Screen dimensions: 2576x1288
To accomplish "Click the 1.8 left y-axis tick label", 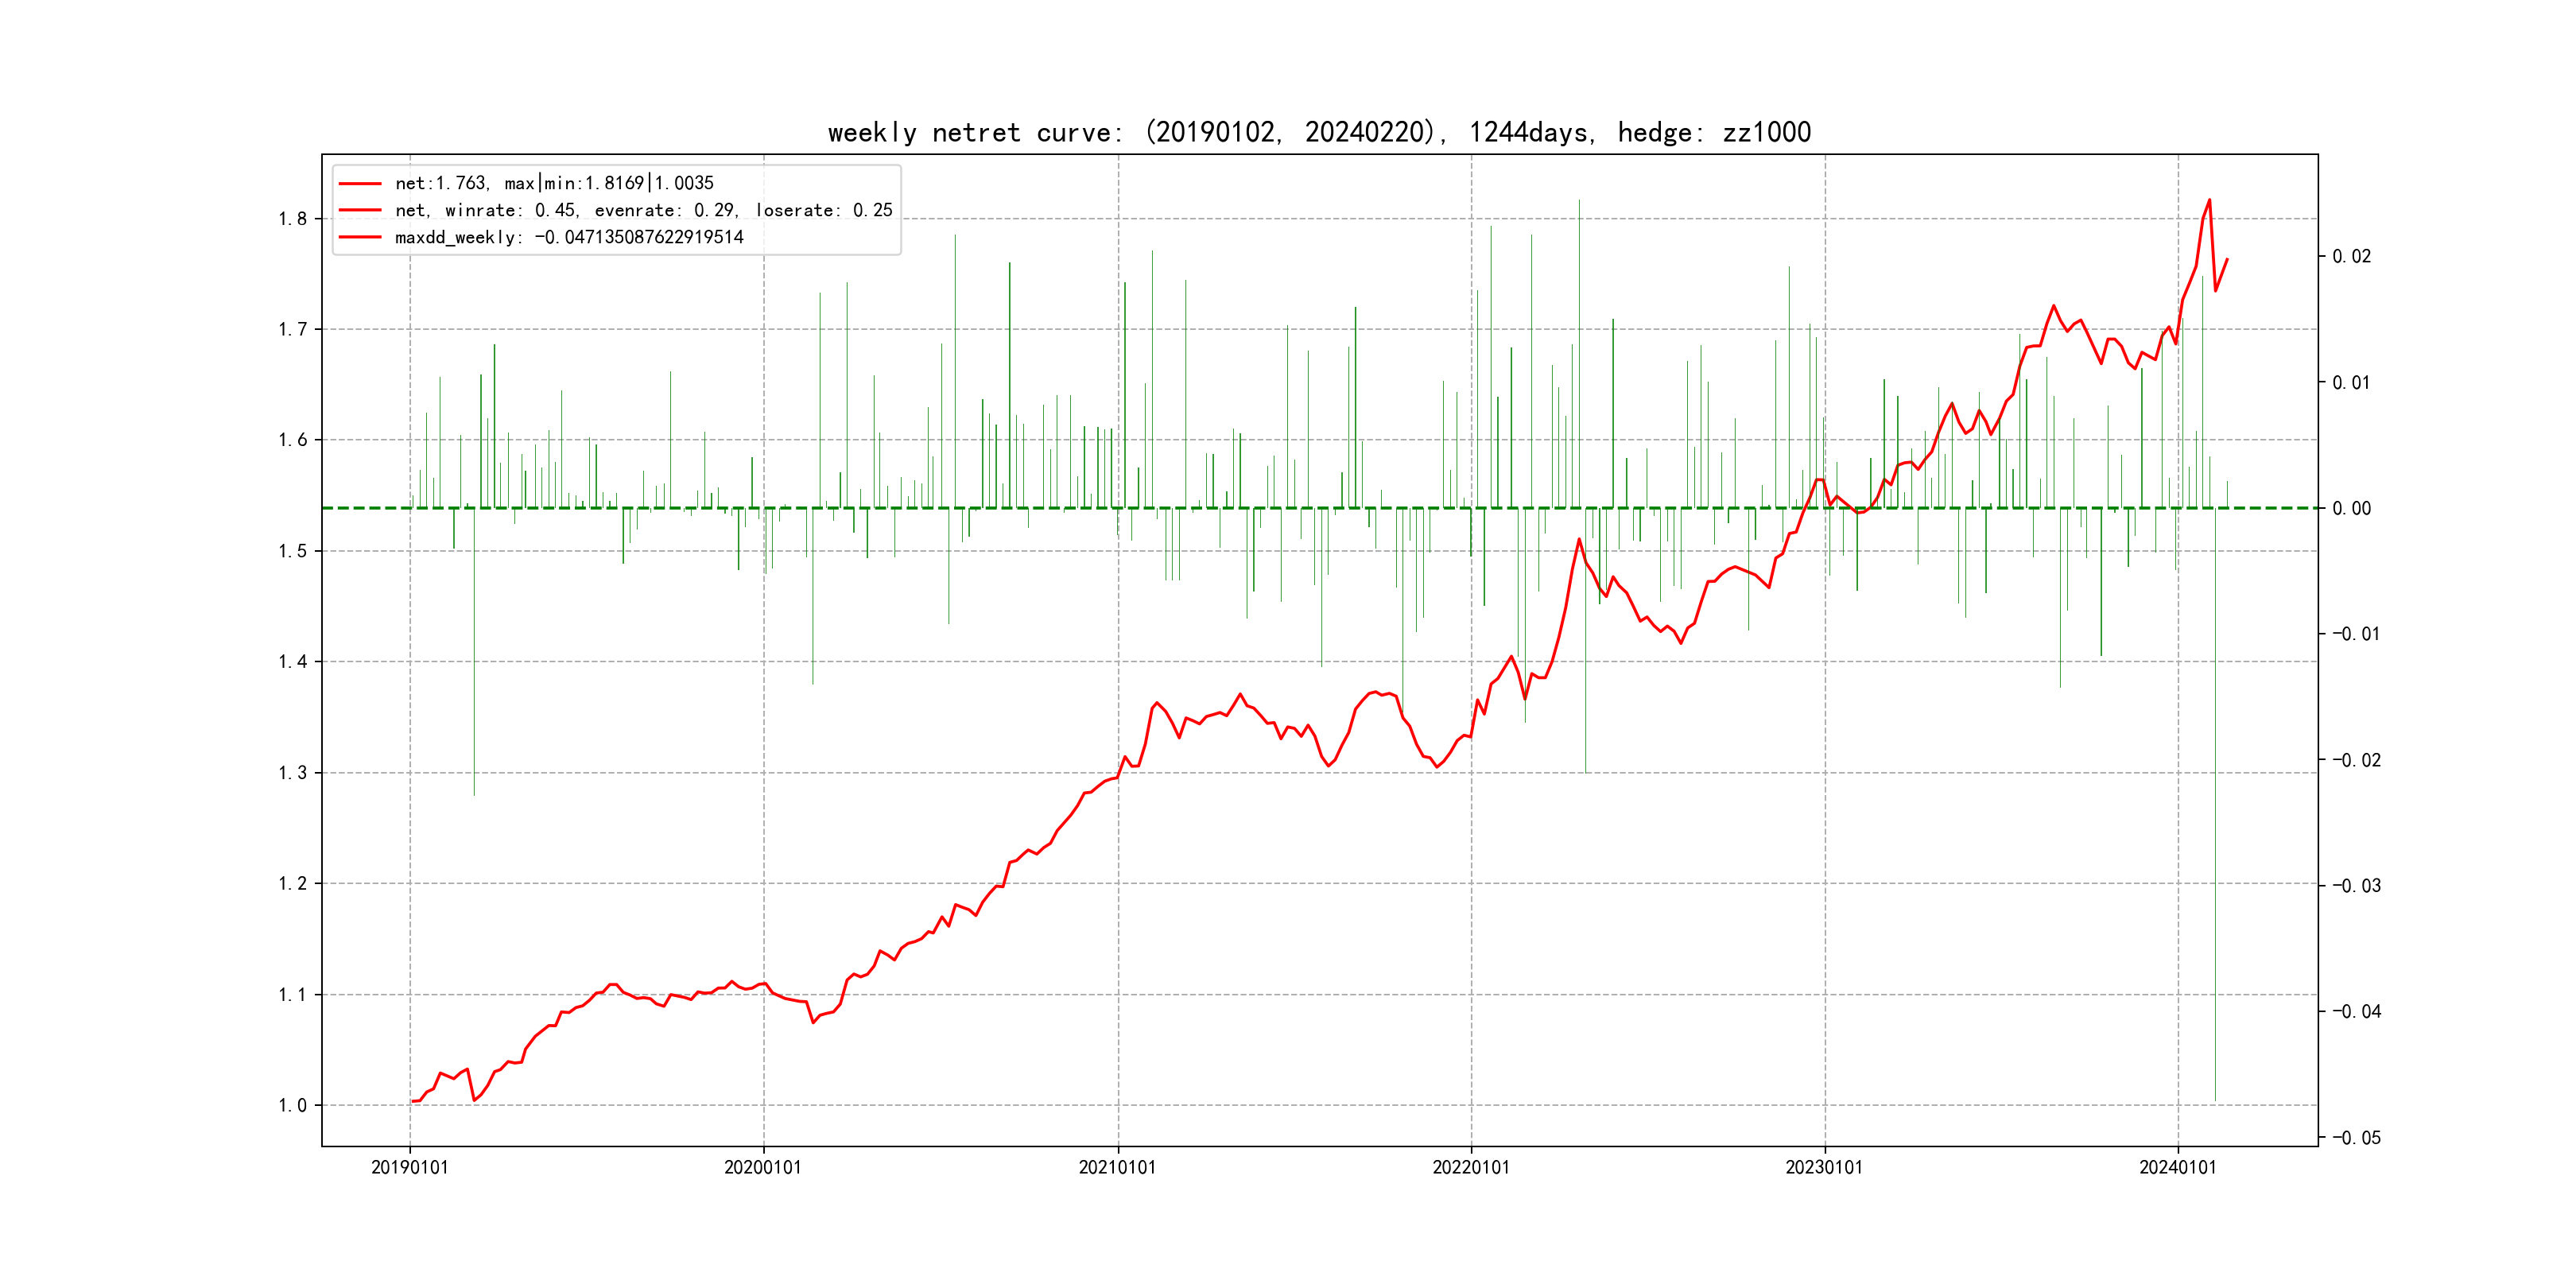I will pyautogui.click(x=292, y=219).
